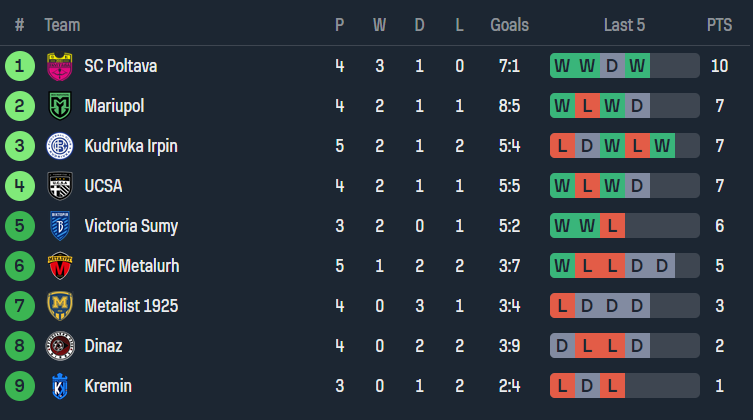
Task: Go to the Kremin team name
Action: (x=108, y=386)
